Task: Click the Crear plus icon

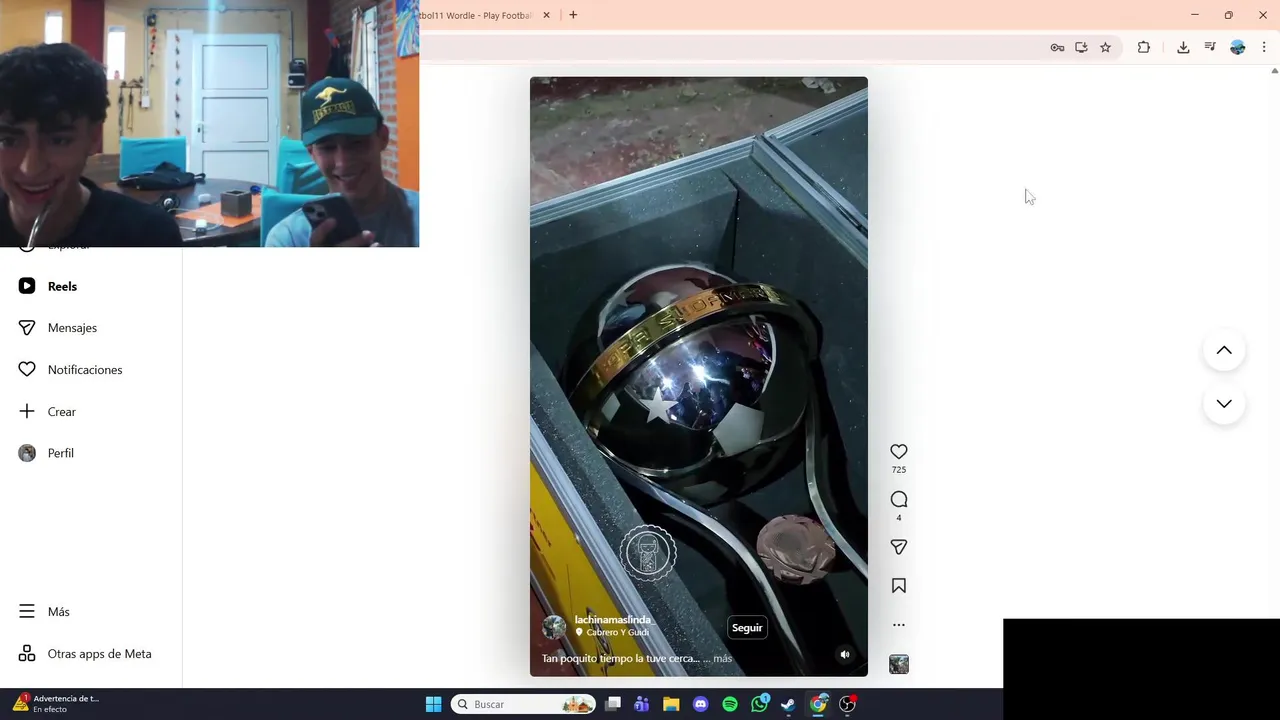Action: pos(27,412)
